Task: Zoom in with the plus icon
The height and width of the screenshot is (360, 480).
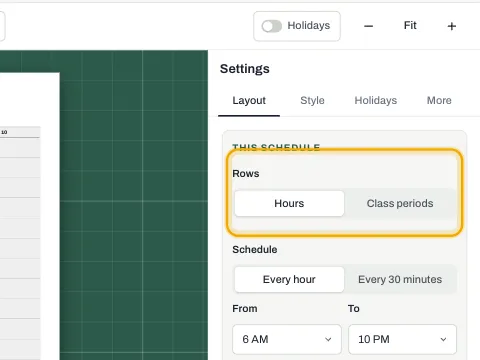Action: pyautogui.click(x=452, y=26)
